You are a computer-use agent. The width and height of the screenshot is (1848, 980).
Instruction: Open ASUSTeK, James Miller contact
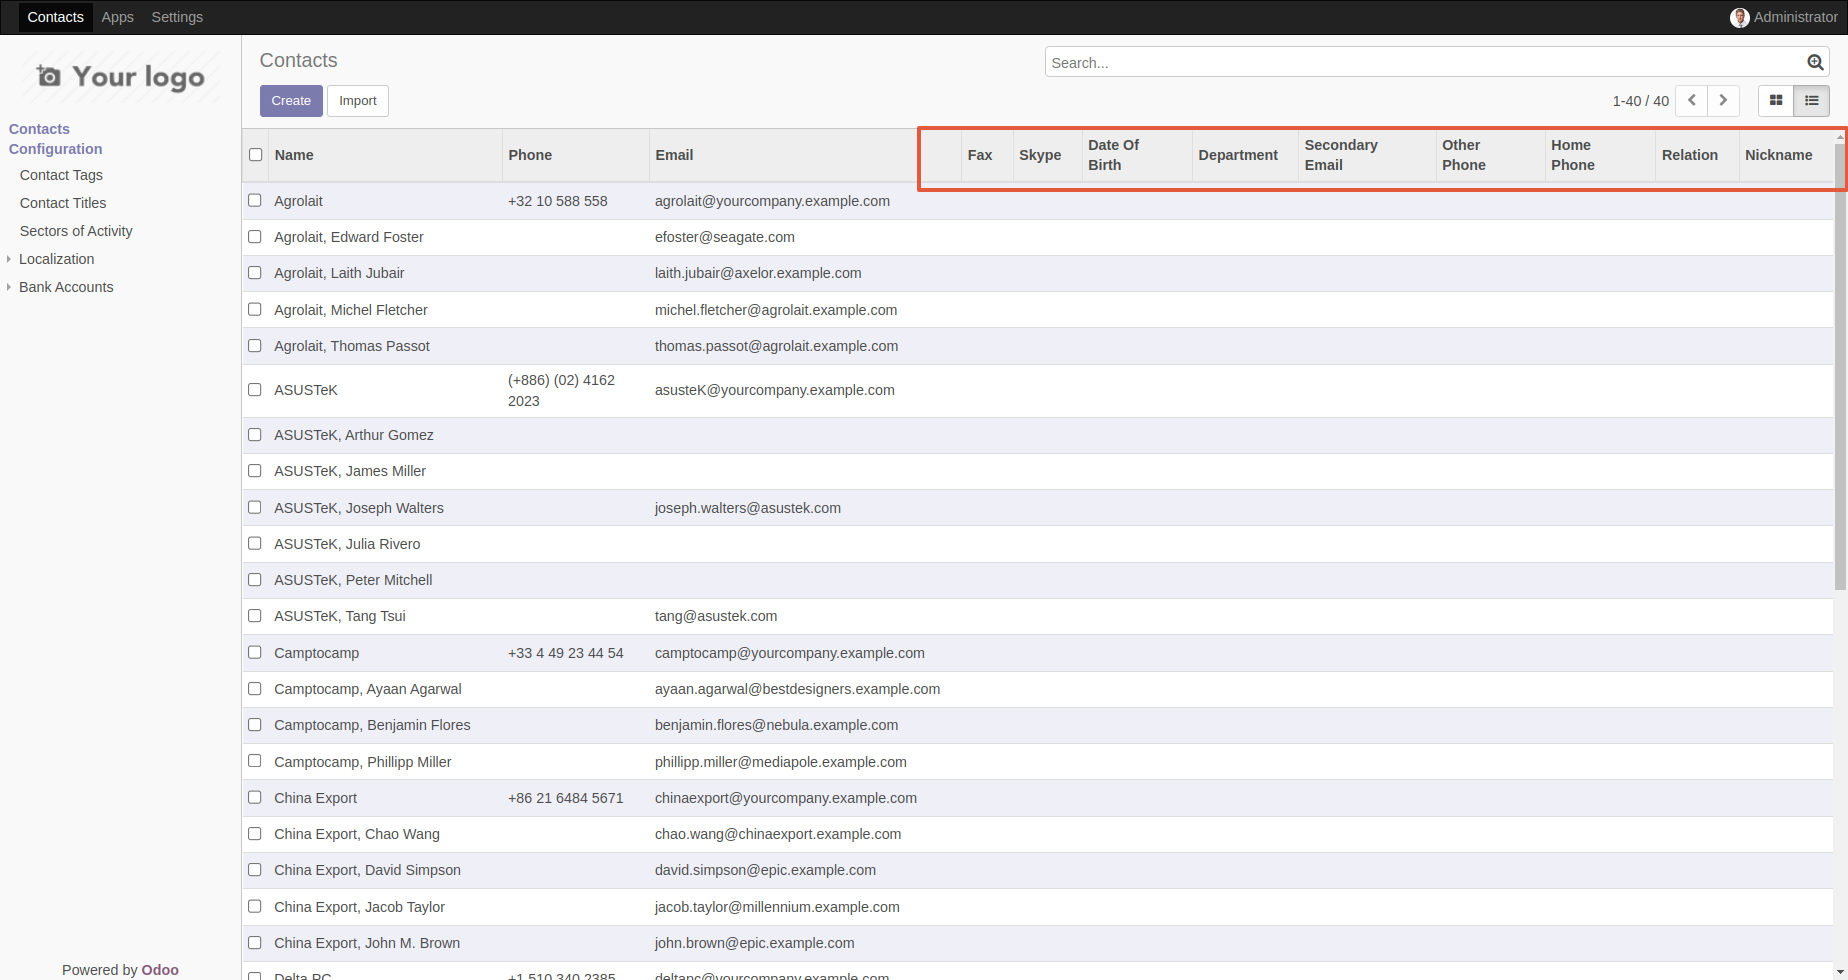350,471
